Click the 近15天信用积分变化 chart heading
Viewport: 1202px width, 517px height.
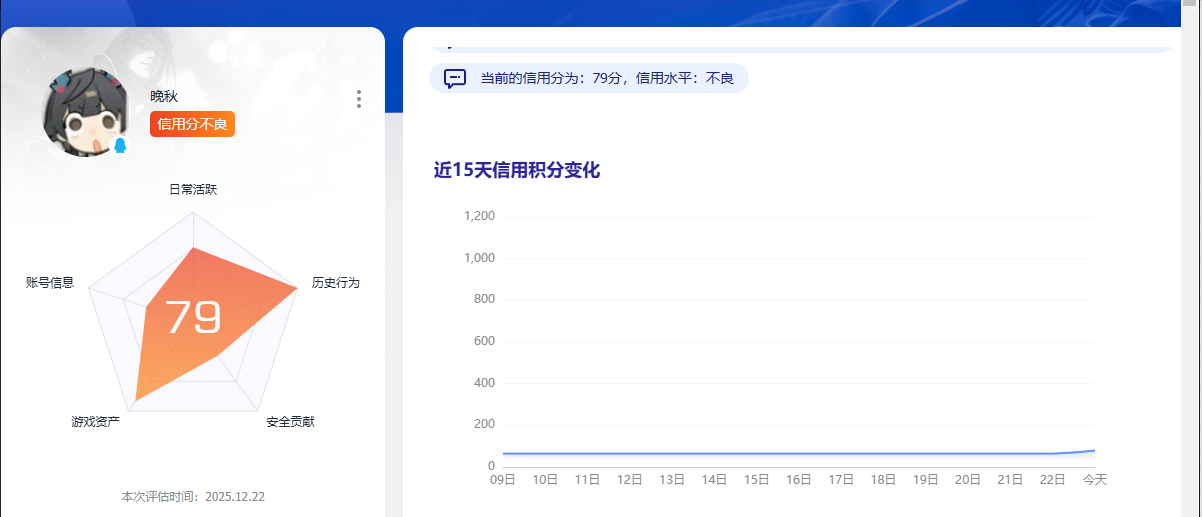click(x=516, y=170)
